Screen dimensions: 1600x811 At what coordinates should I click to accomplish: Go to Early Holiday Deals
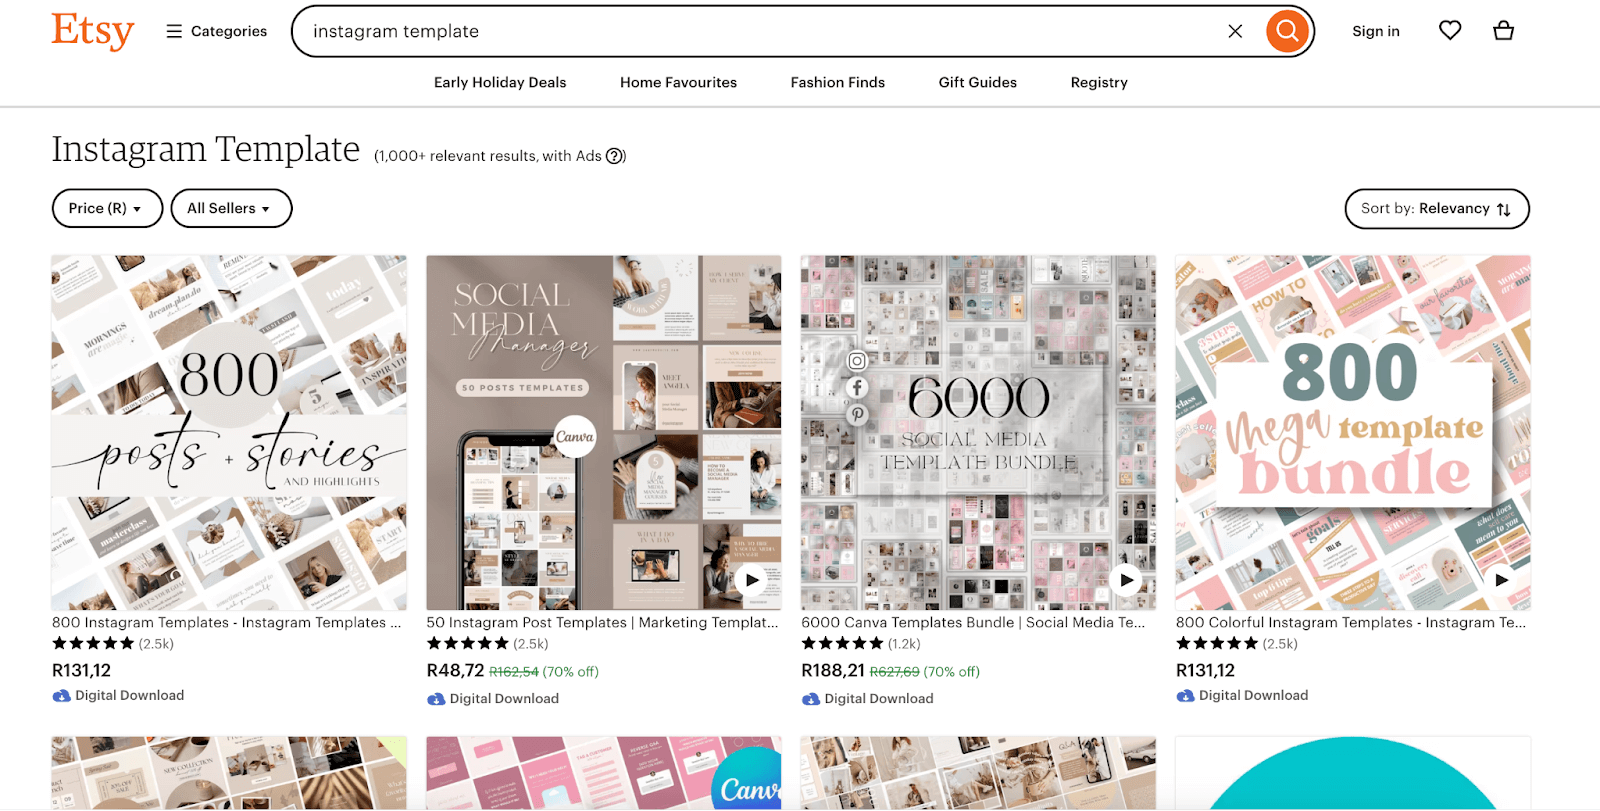[499, 82]
